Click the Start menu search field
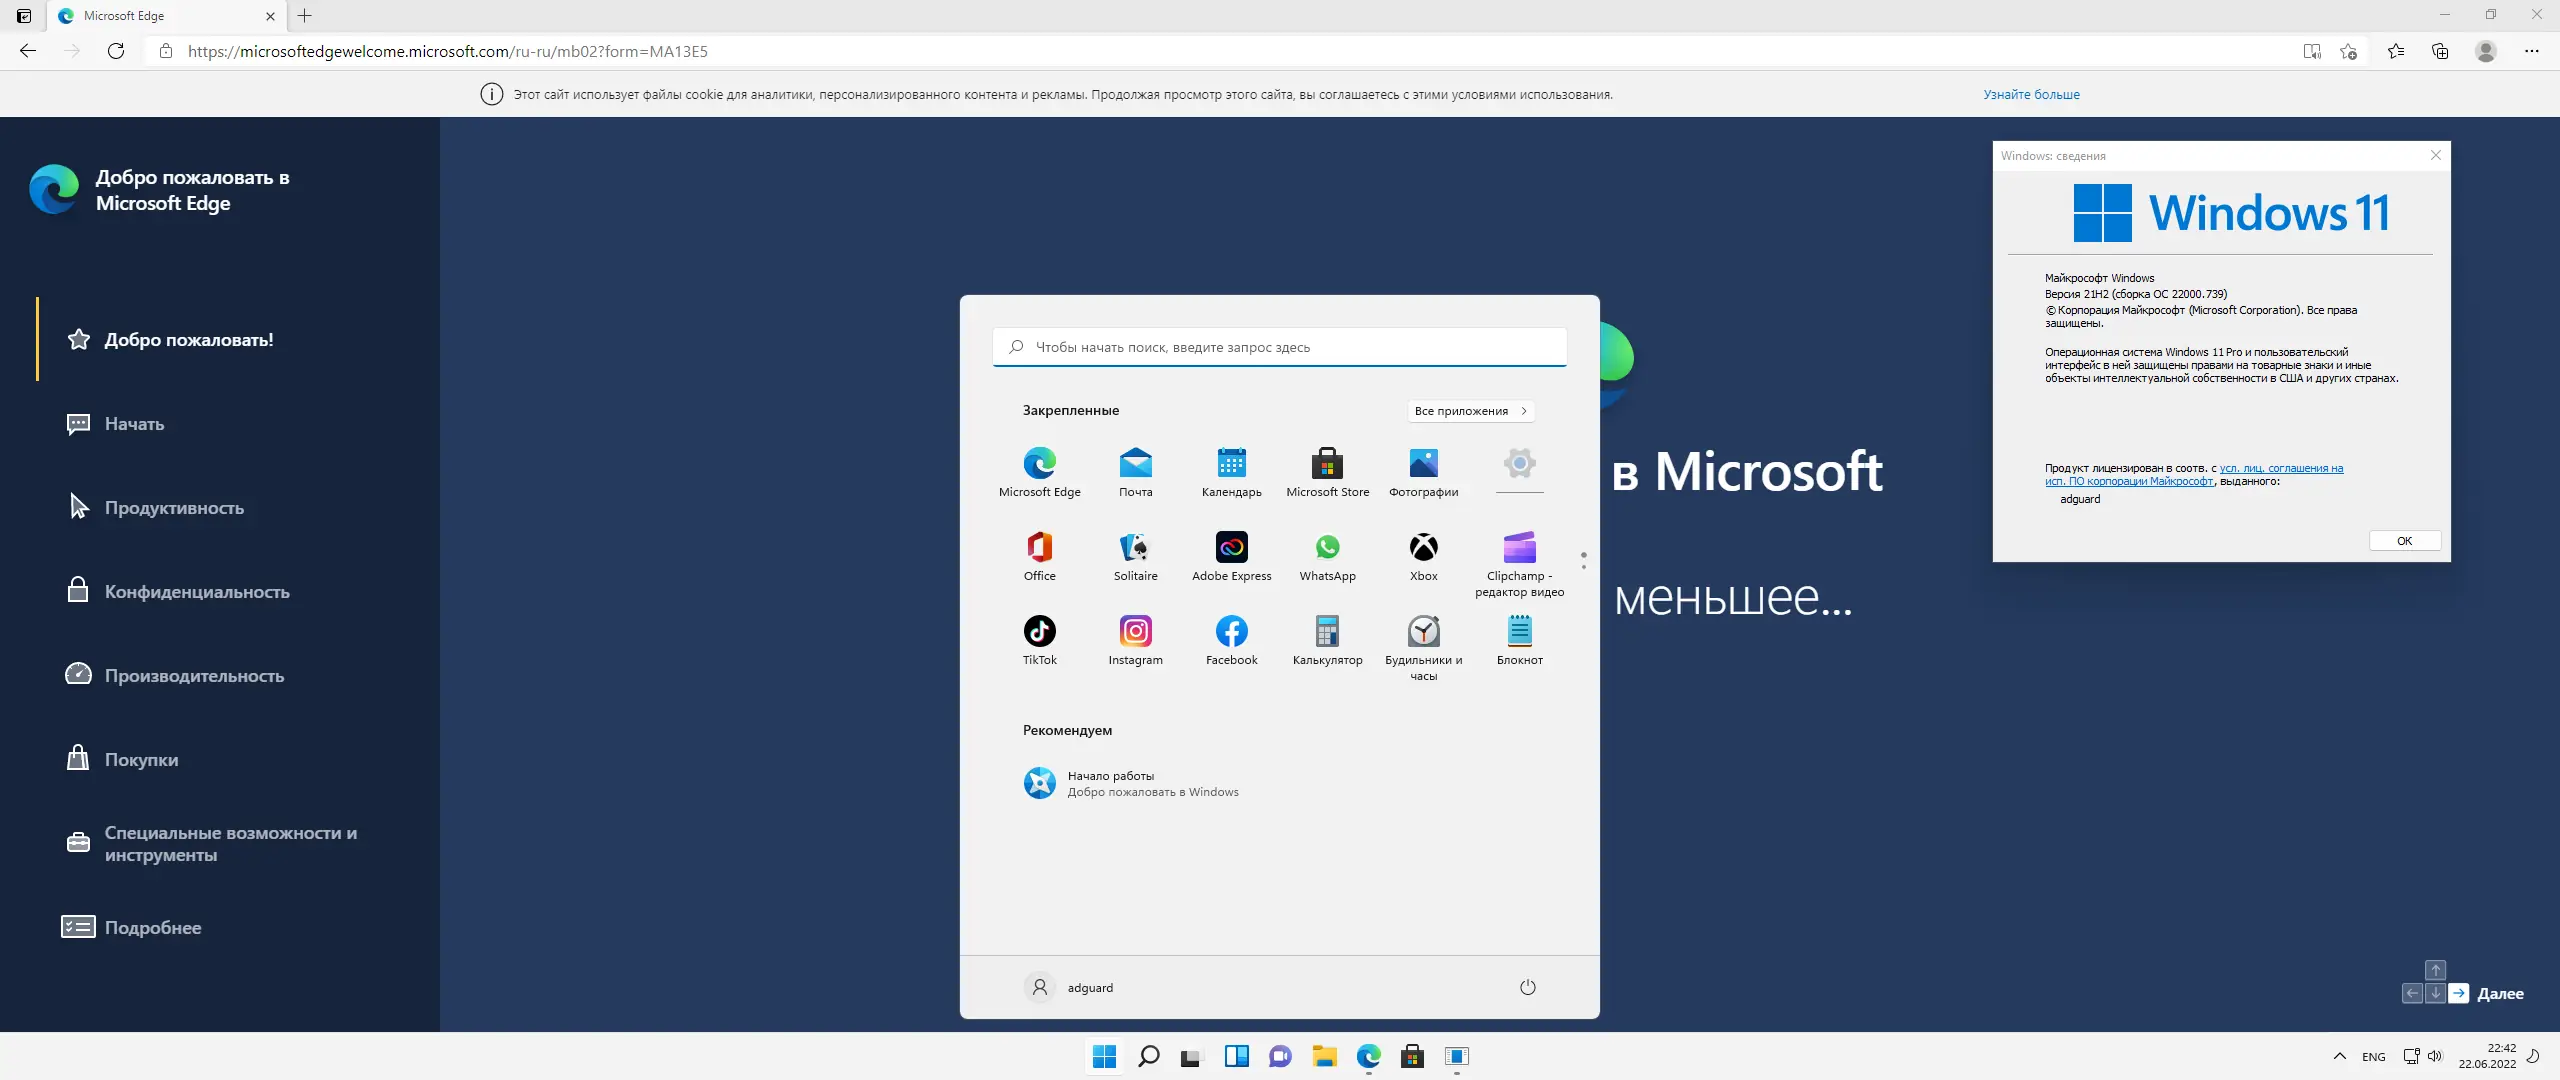 pyautogui.click(x=1280, y=348)
